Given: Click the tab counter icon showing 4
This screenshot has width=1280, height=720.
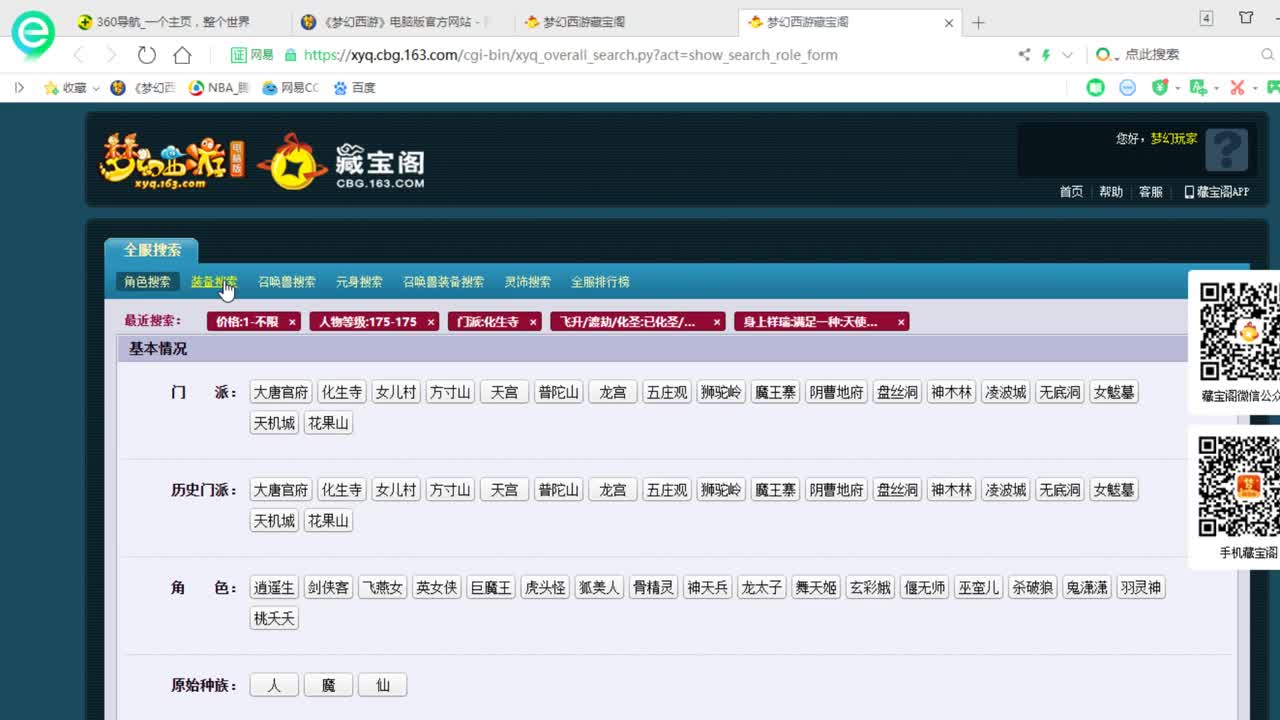Looking at the screenshot, I should pyautogui.click(x=1207, y=18).
